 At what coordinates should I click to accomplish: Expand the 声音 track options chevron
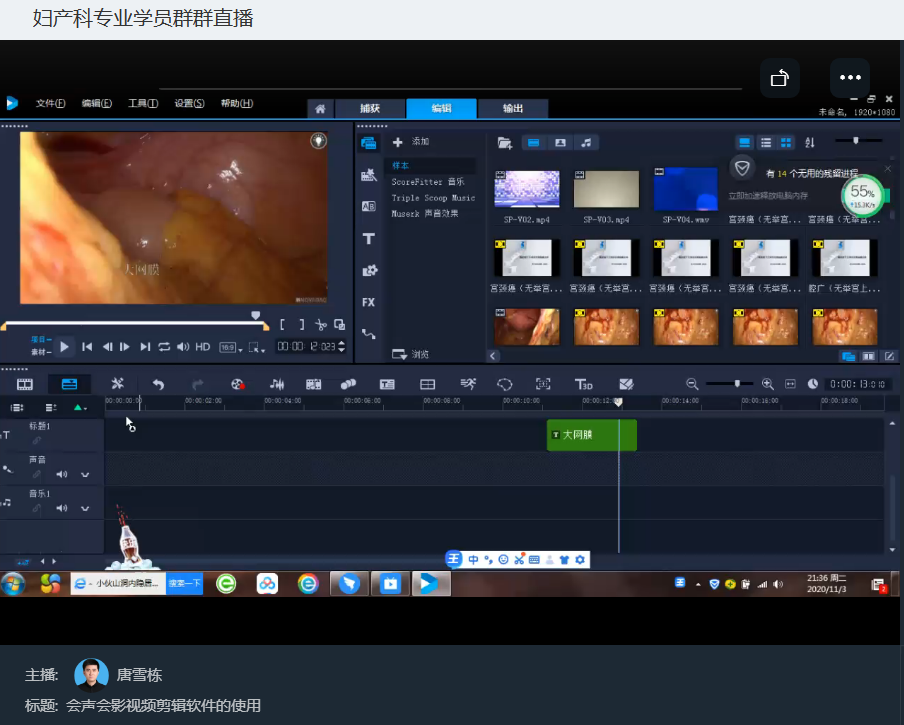pyautogui.click(x=85, y=475)
